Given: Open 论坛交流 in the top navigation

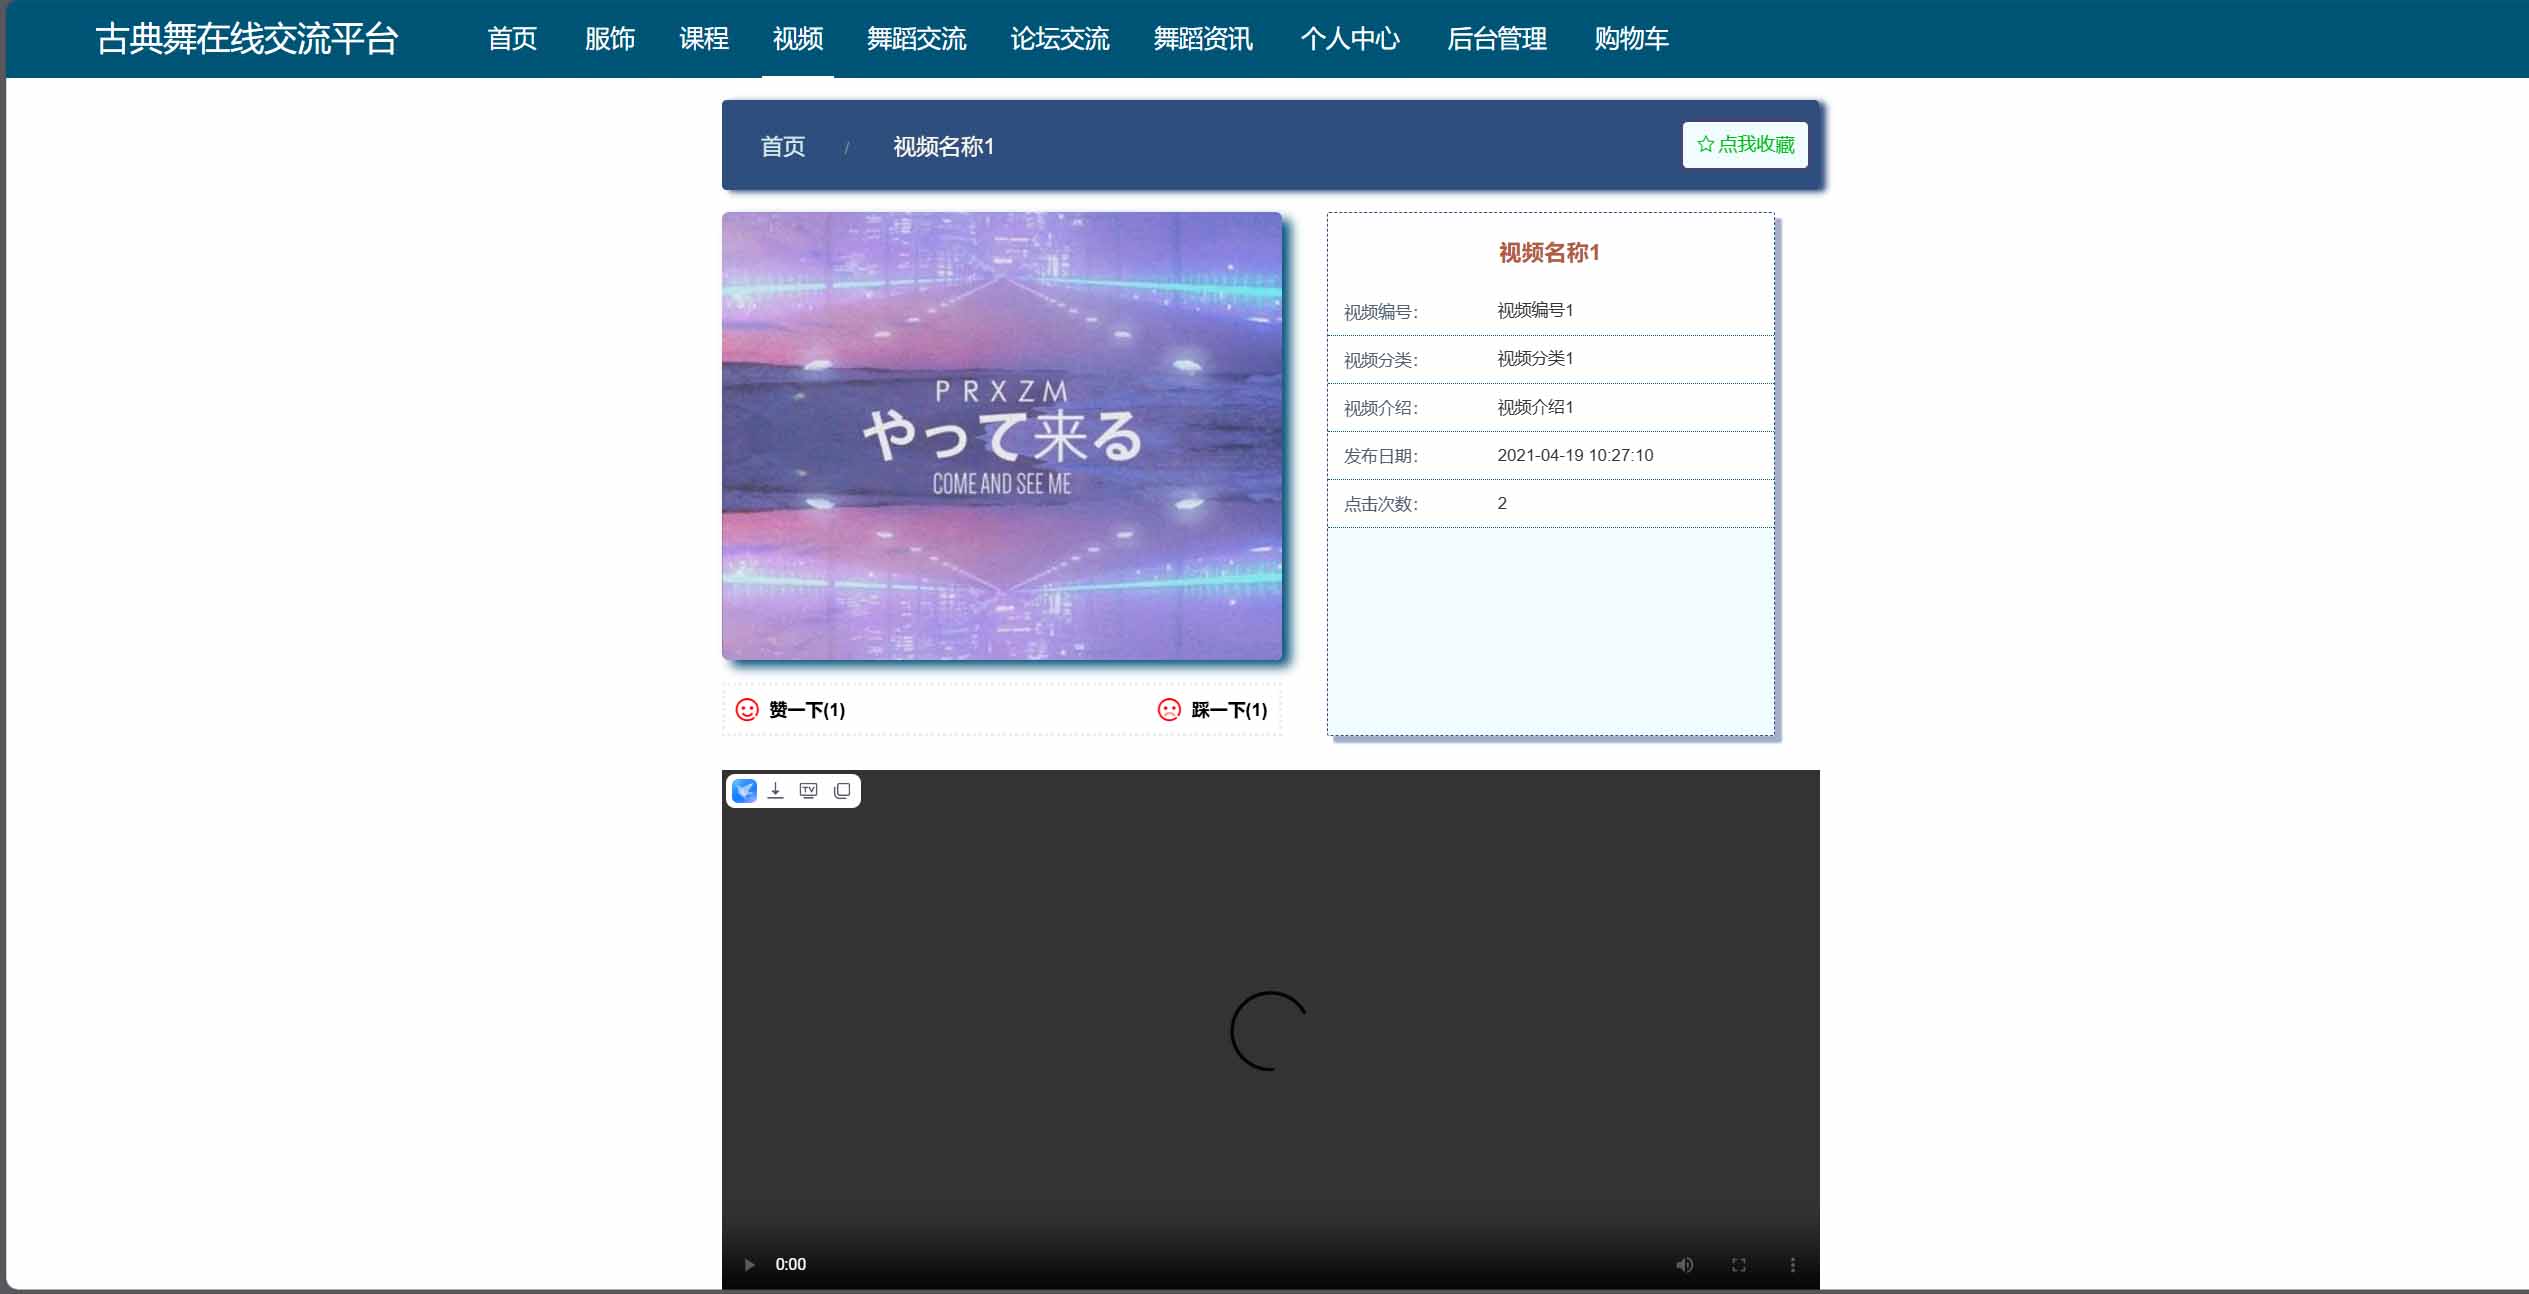Looking at the screenshot, I should (x=1060, y=39).
